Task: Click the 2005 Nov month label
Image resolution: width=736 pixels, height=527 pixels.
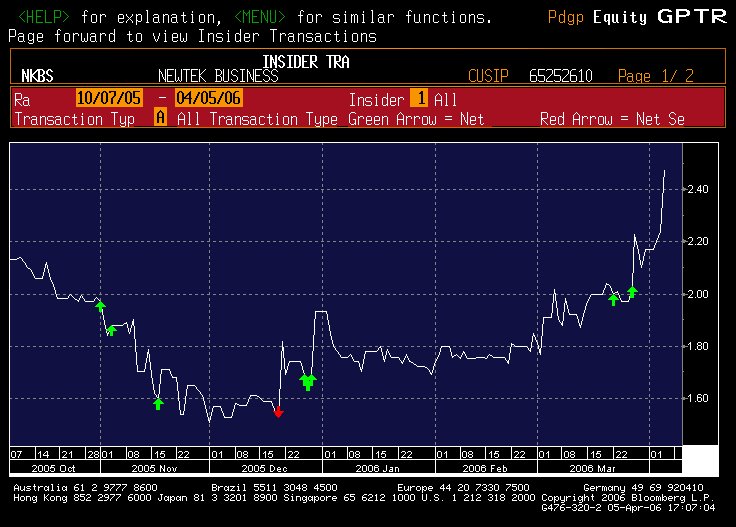Action: coord(154,468)
